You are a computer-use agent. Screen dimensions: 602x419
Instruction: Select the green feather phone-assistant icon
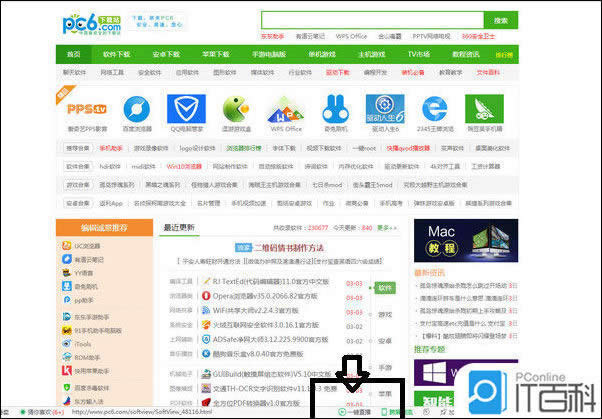pos(484,109)
